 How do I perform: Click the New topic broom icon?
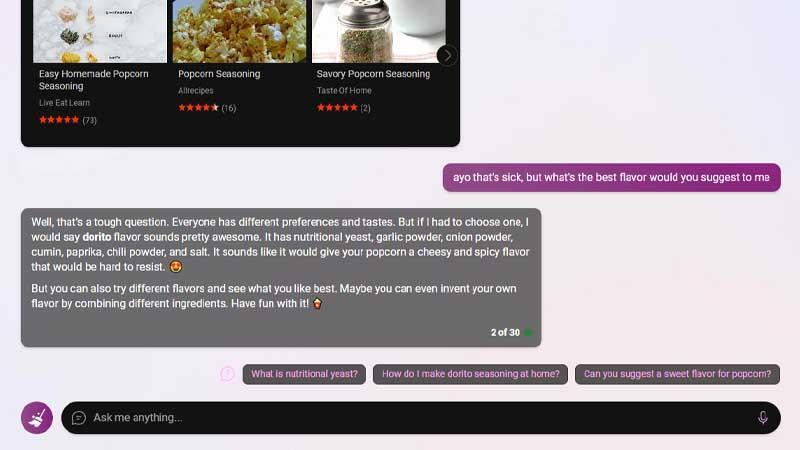[37, 418]
